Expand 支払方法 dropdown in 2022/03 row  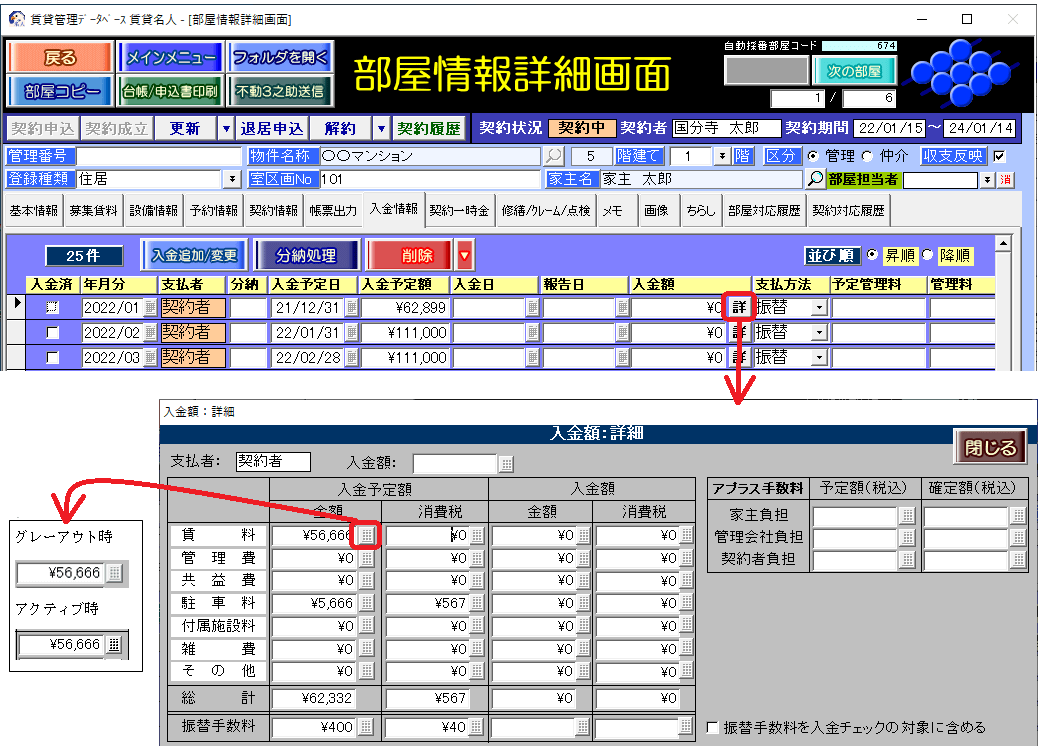coord(819,357)
